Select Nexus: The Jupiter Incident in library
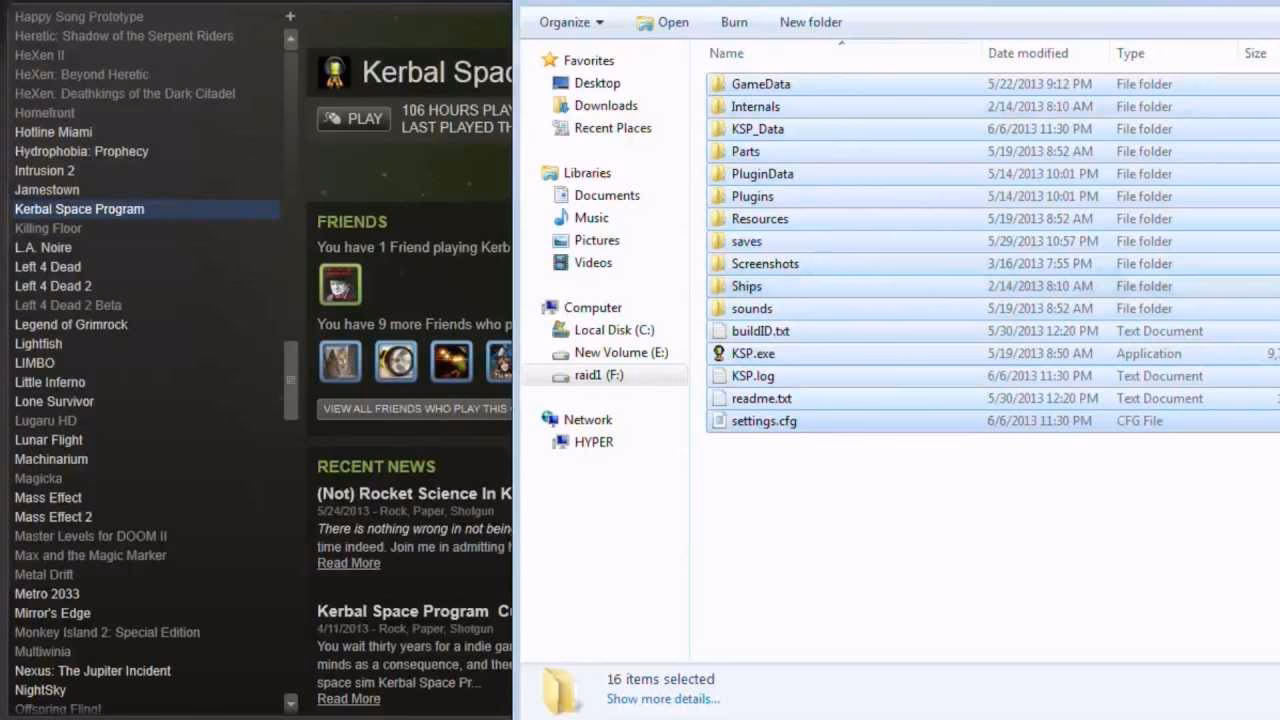The width and height of the screenshot is (1280, 720). [92, 671]
